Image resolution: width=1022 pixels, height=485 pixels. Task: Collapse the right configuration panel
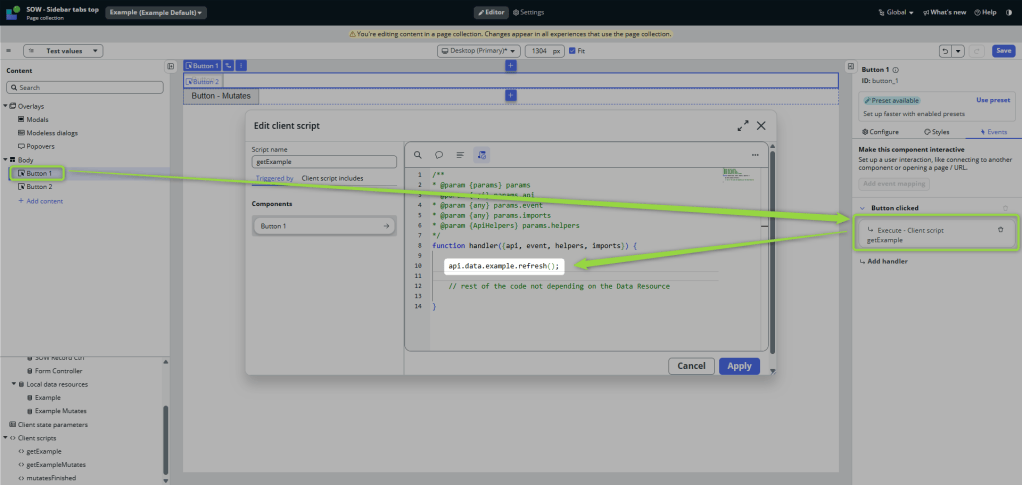click(x=850, y=66)
